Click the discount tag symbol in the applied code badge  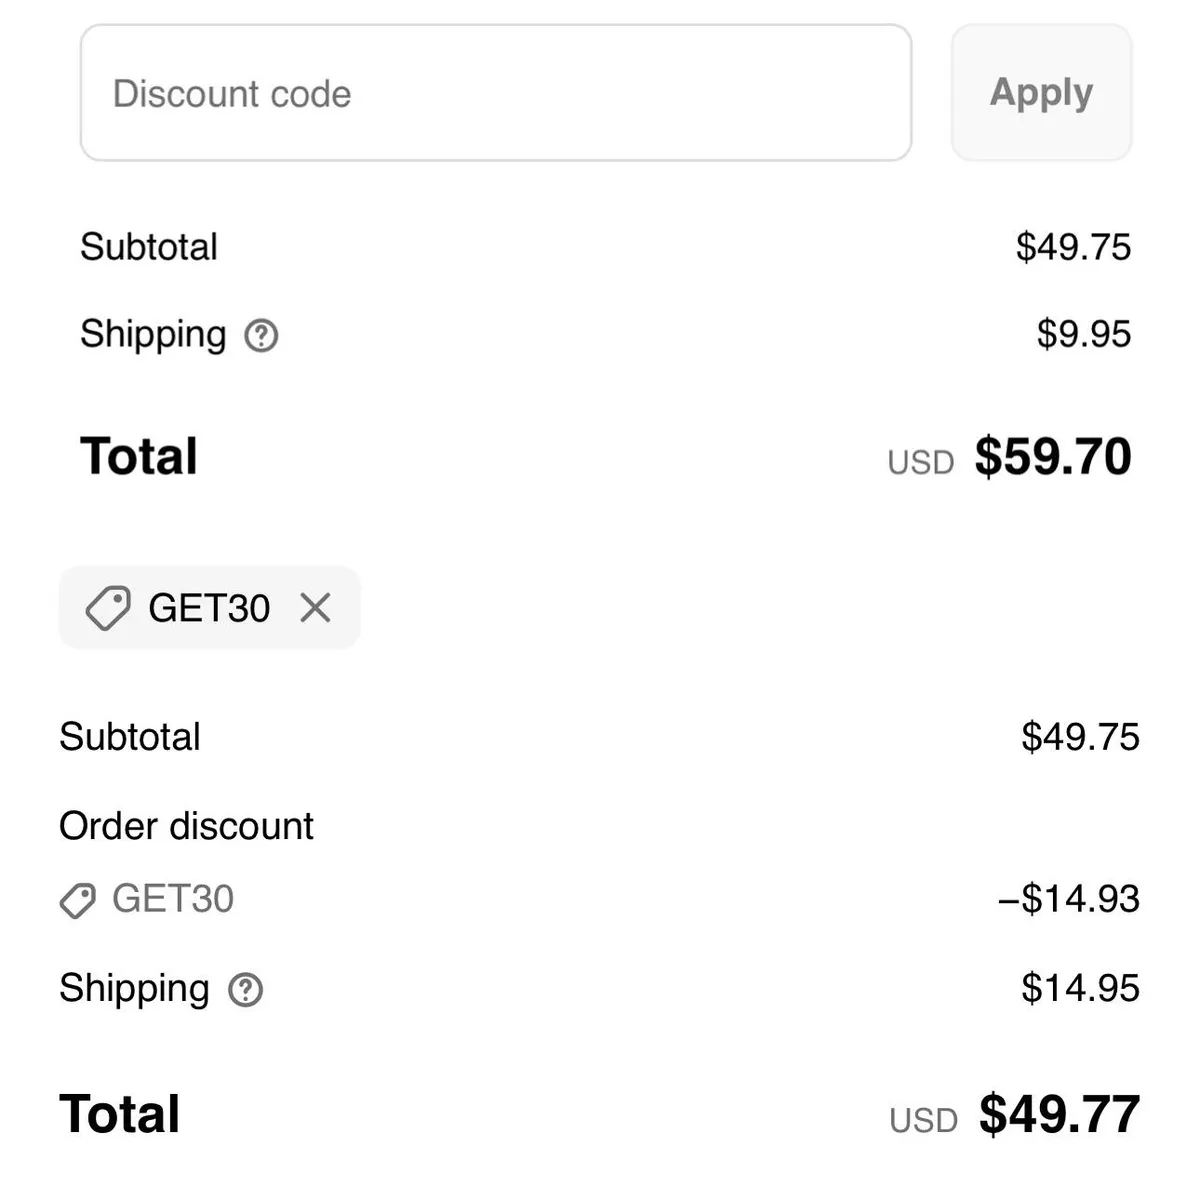(110, 607)
